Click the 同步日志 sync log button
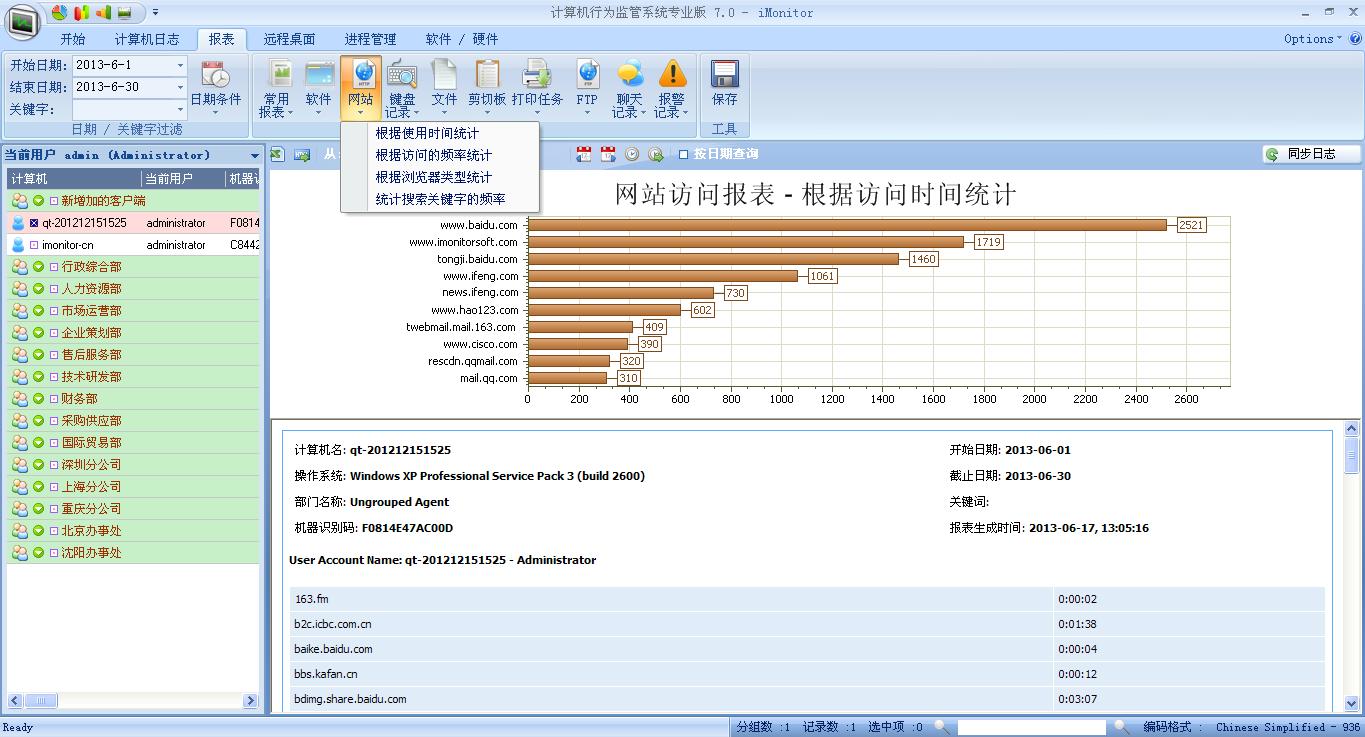 (x=1311, y=154)
